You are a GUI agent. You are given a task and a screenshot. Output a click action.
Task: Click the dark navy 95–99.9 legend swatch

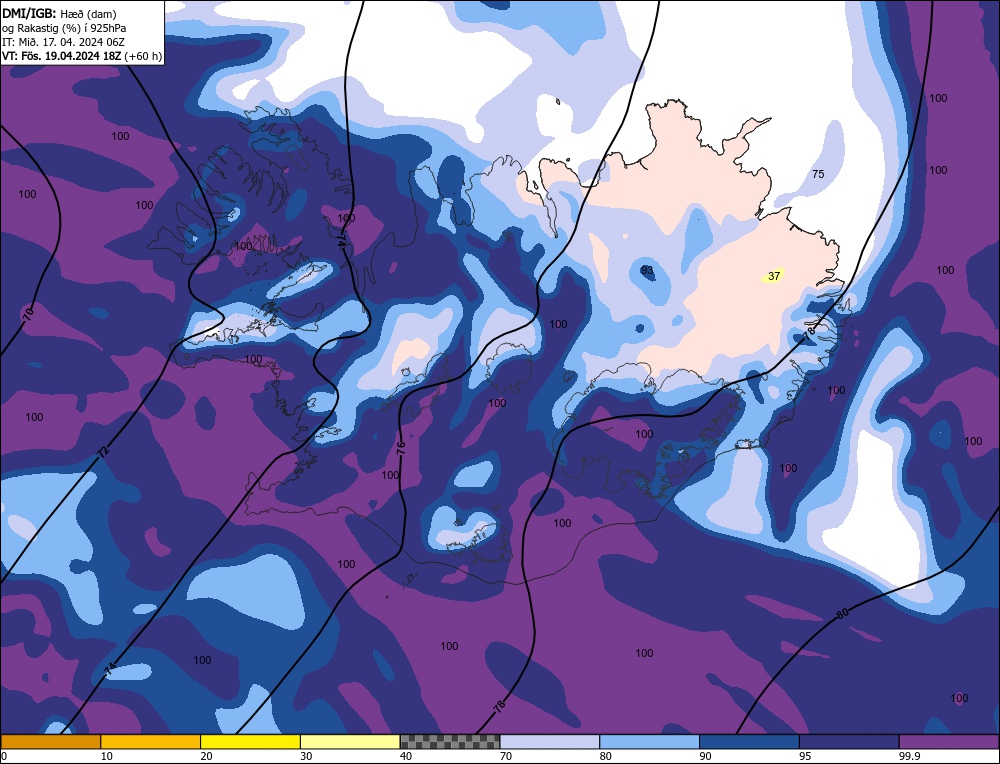click(849, 742)
